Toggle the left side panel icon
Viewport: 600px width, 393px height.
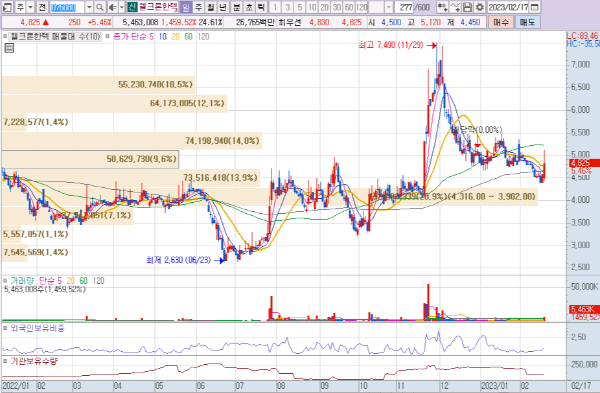(x=7, y=7)
